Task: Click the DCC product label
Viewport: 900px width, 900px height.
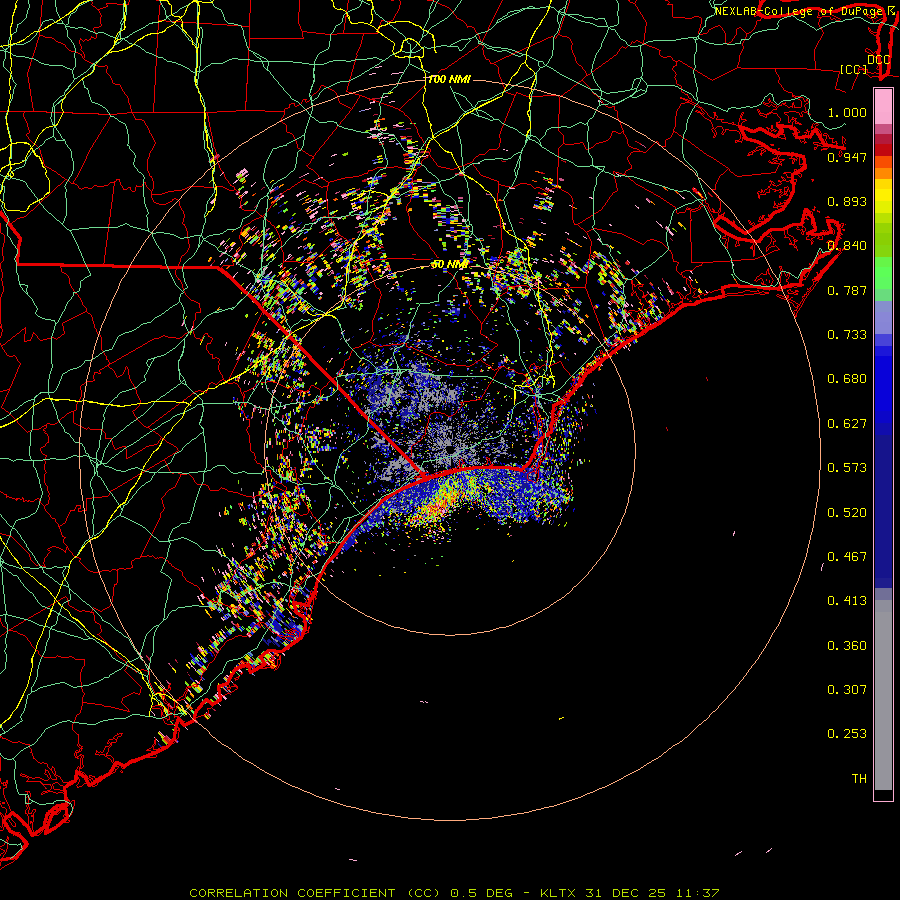Action: [878, 60]
